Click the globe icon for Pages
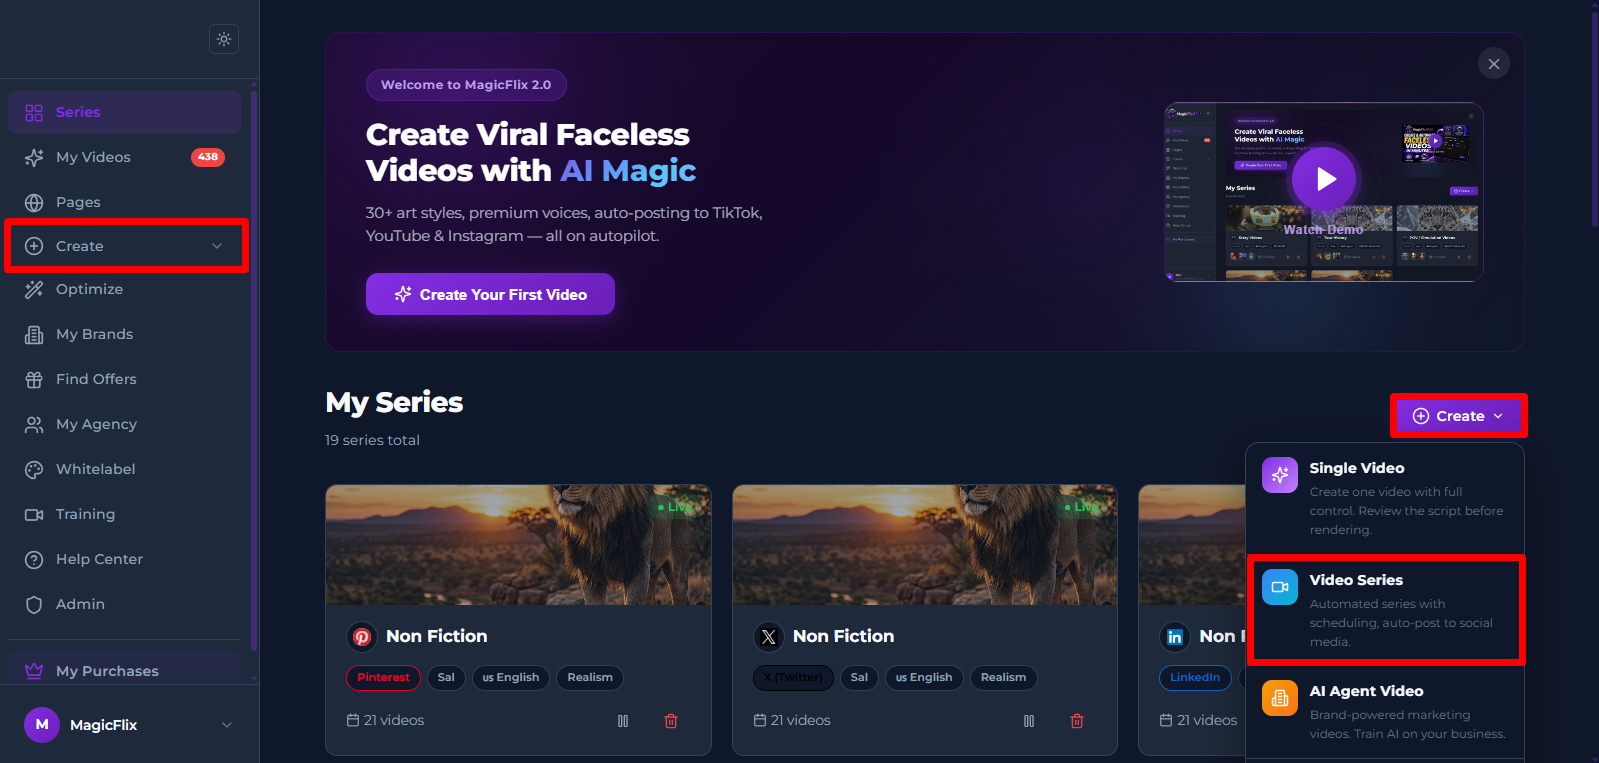The width and height of the screenshot is (1599, 763). point(34,202)
